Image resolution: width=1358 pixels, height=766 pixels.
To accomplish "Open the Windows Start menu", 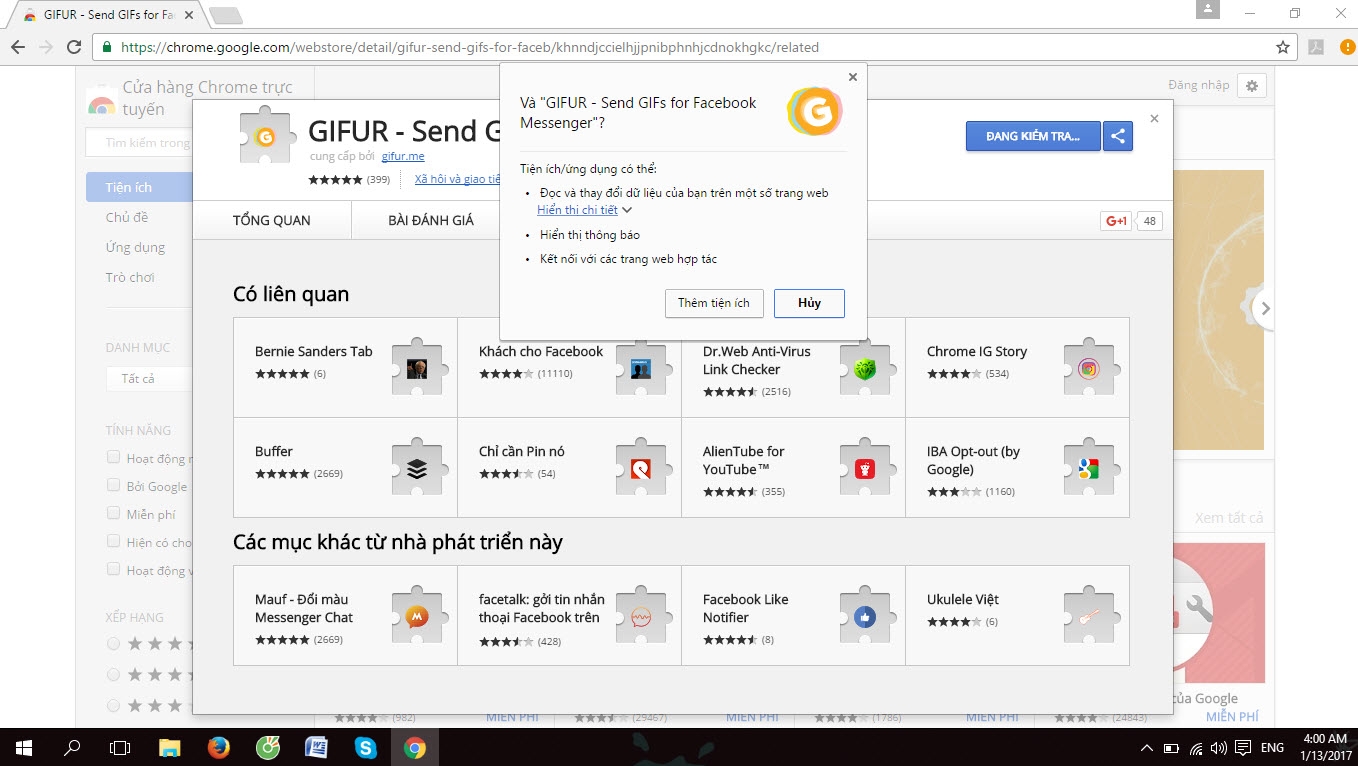I will pyautogui.click(x=23, y=747).
